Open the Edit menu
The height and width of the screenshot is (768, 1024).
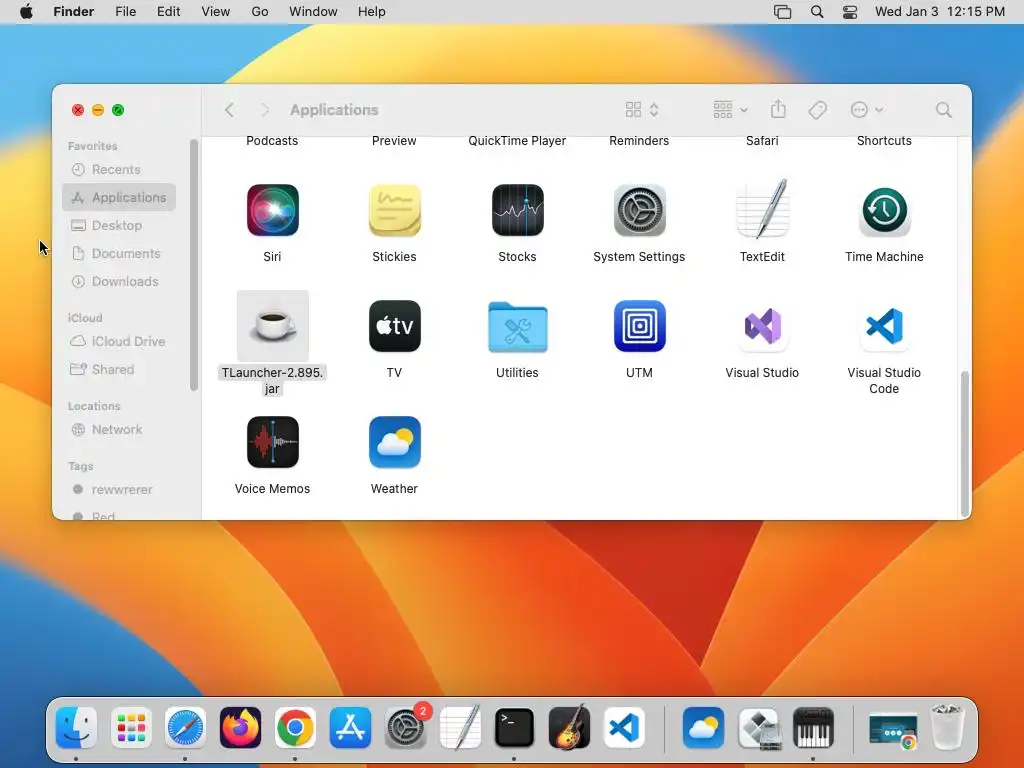[x=168, y=12]
